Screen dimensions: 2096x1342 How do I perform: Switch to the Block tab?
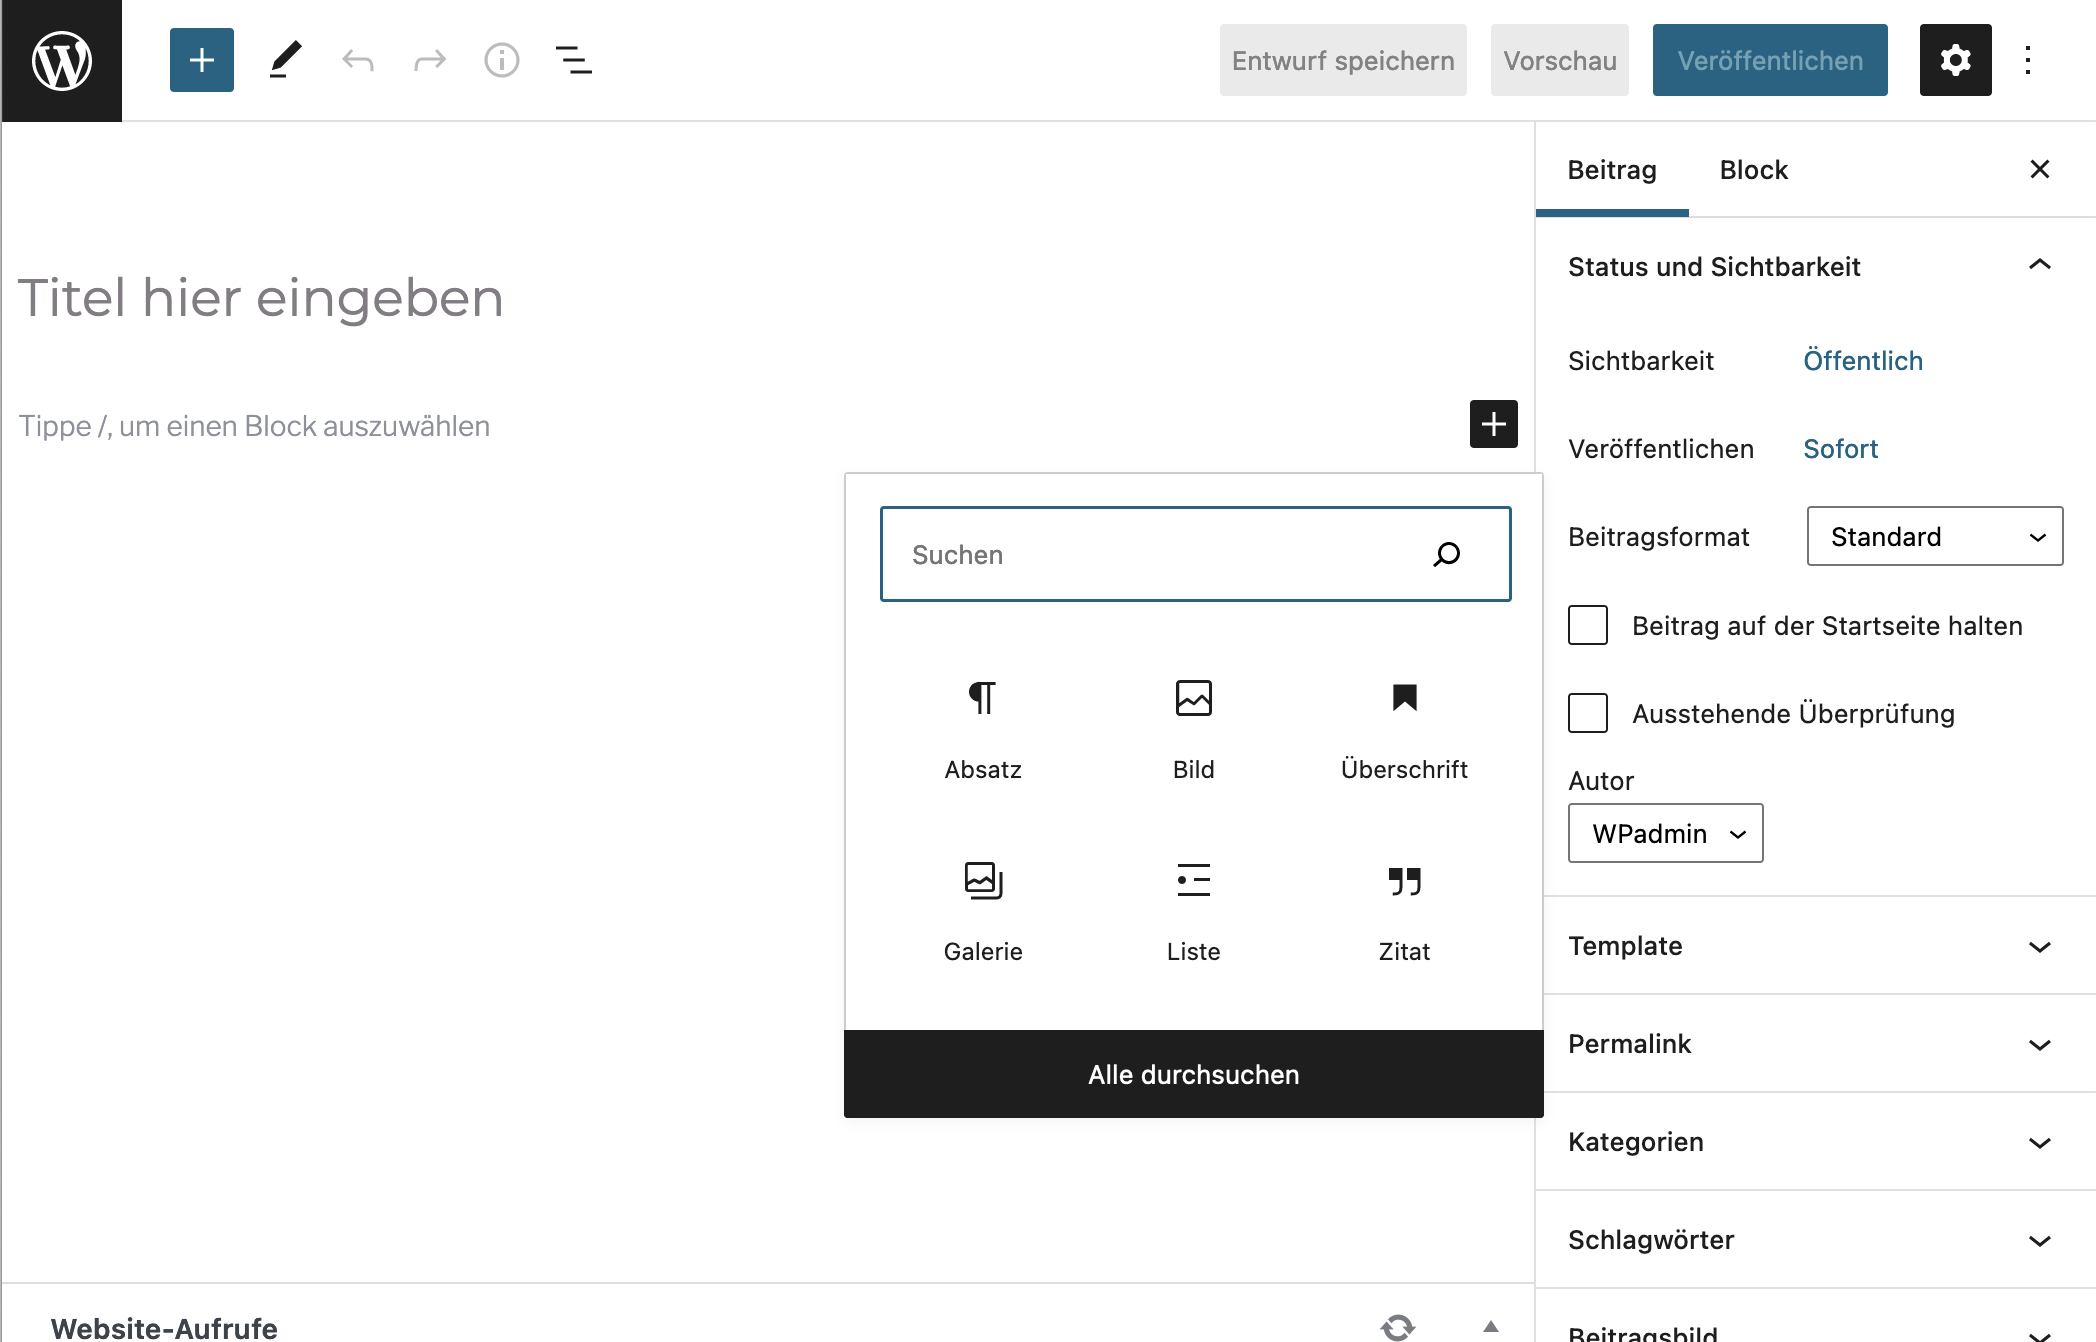pos(1753,170)
